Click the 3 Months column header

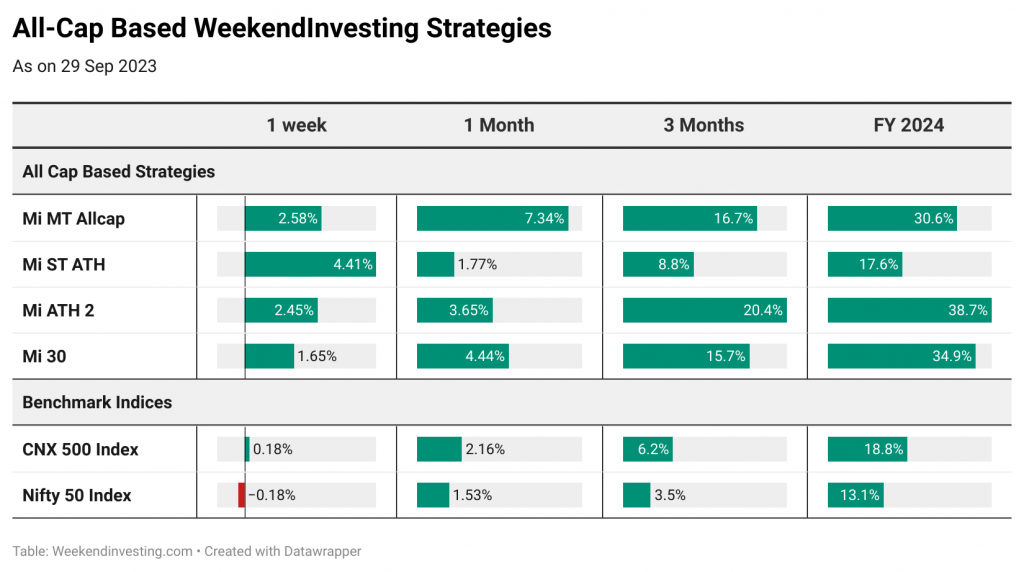coord(704,125)
